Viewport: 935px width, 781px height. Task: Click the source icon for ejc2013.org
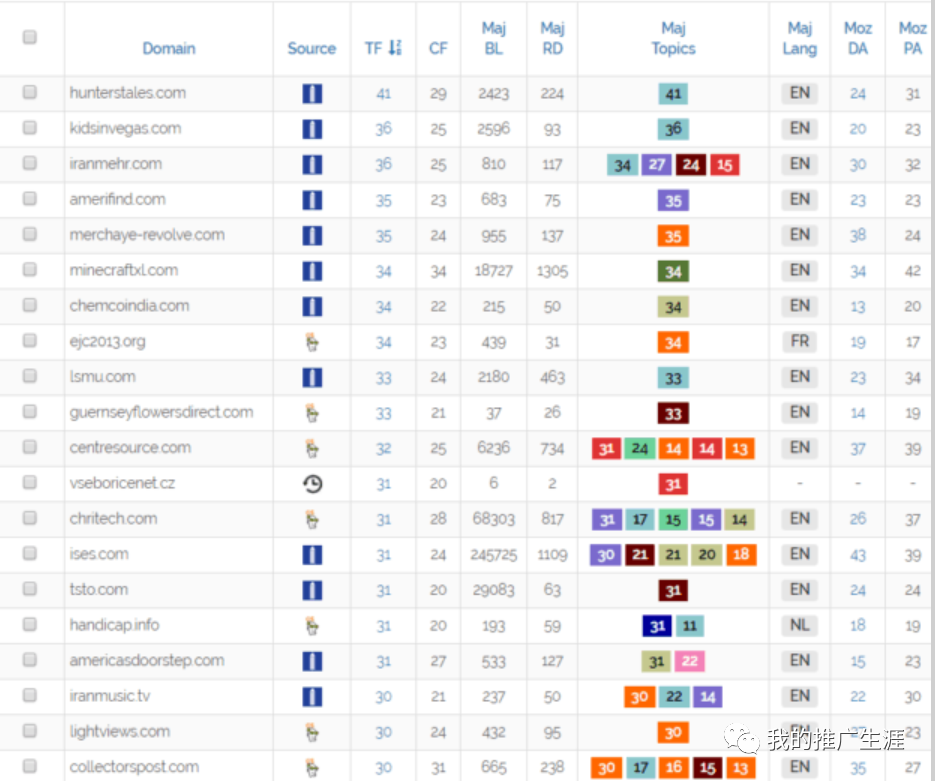click(x=312, y=342)
